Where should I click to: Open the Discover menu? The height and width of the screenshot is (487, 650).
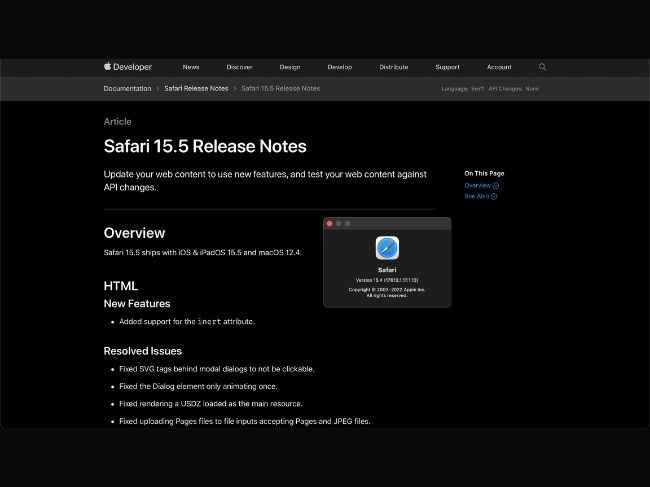239,67
